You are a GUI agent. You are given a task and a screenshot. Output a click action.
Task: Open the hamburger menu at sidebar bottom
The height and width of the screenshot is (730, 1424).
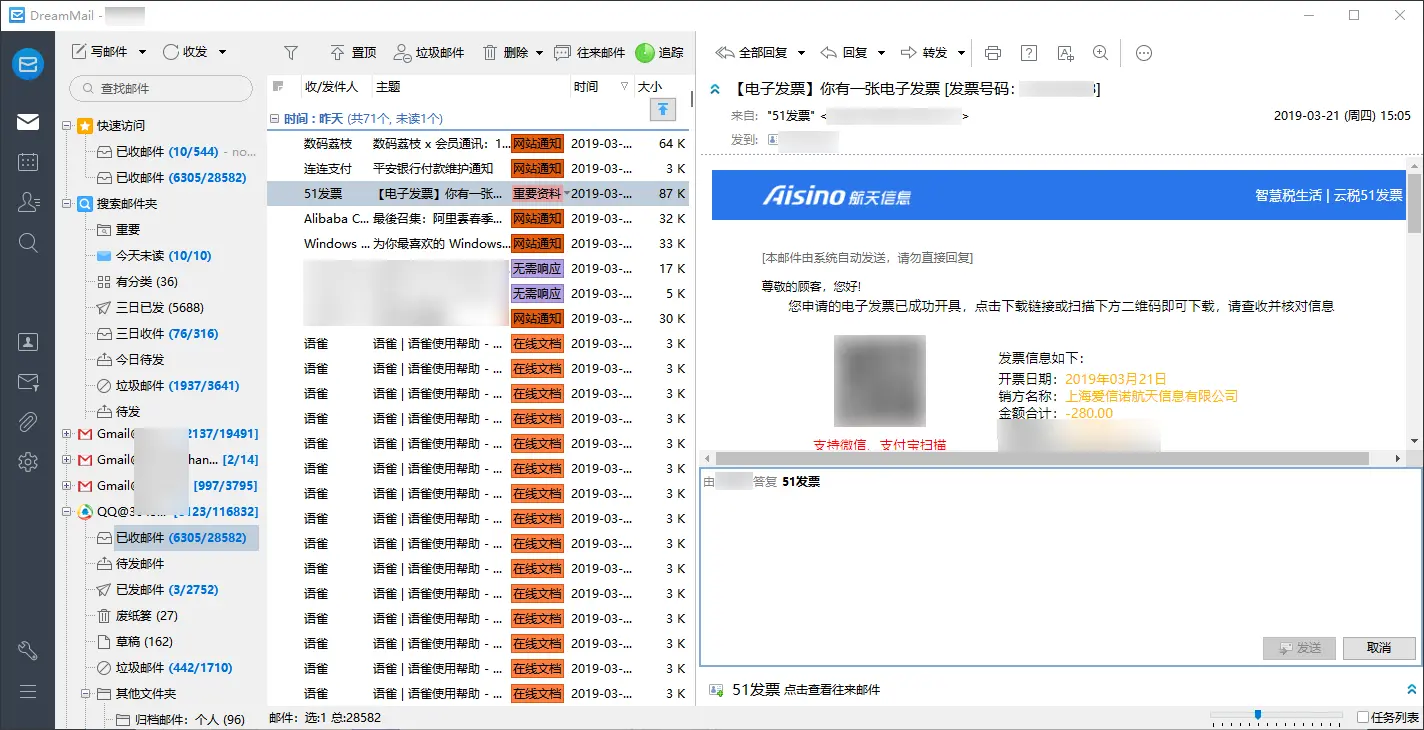coord(27,692)
